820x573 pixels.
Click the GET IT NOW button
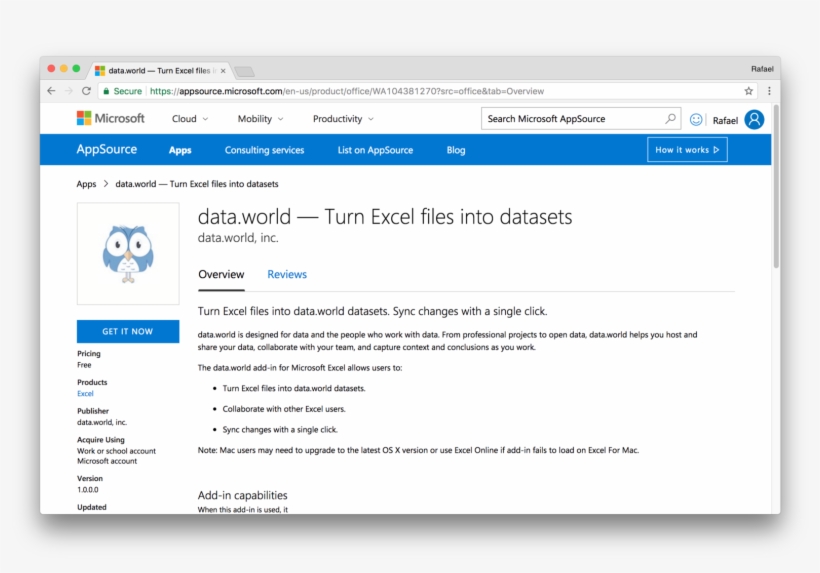tap(128, 331)
